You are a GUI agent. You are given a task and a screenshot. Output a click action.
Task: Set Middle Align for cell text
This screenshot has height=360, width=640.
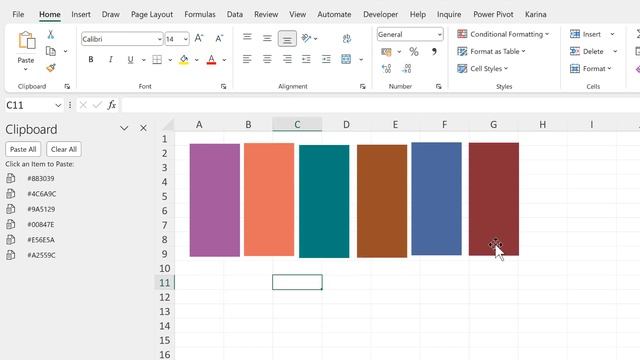click(x=267, y=38)
